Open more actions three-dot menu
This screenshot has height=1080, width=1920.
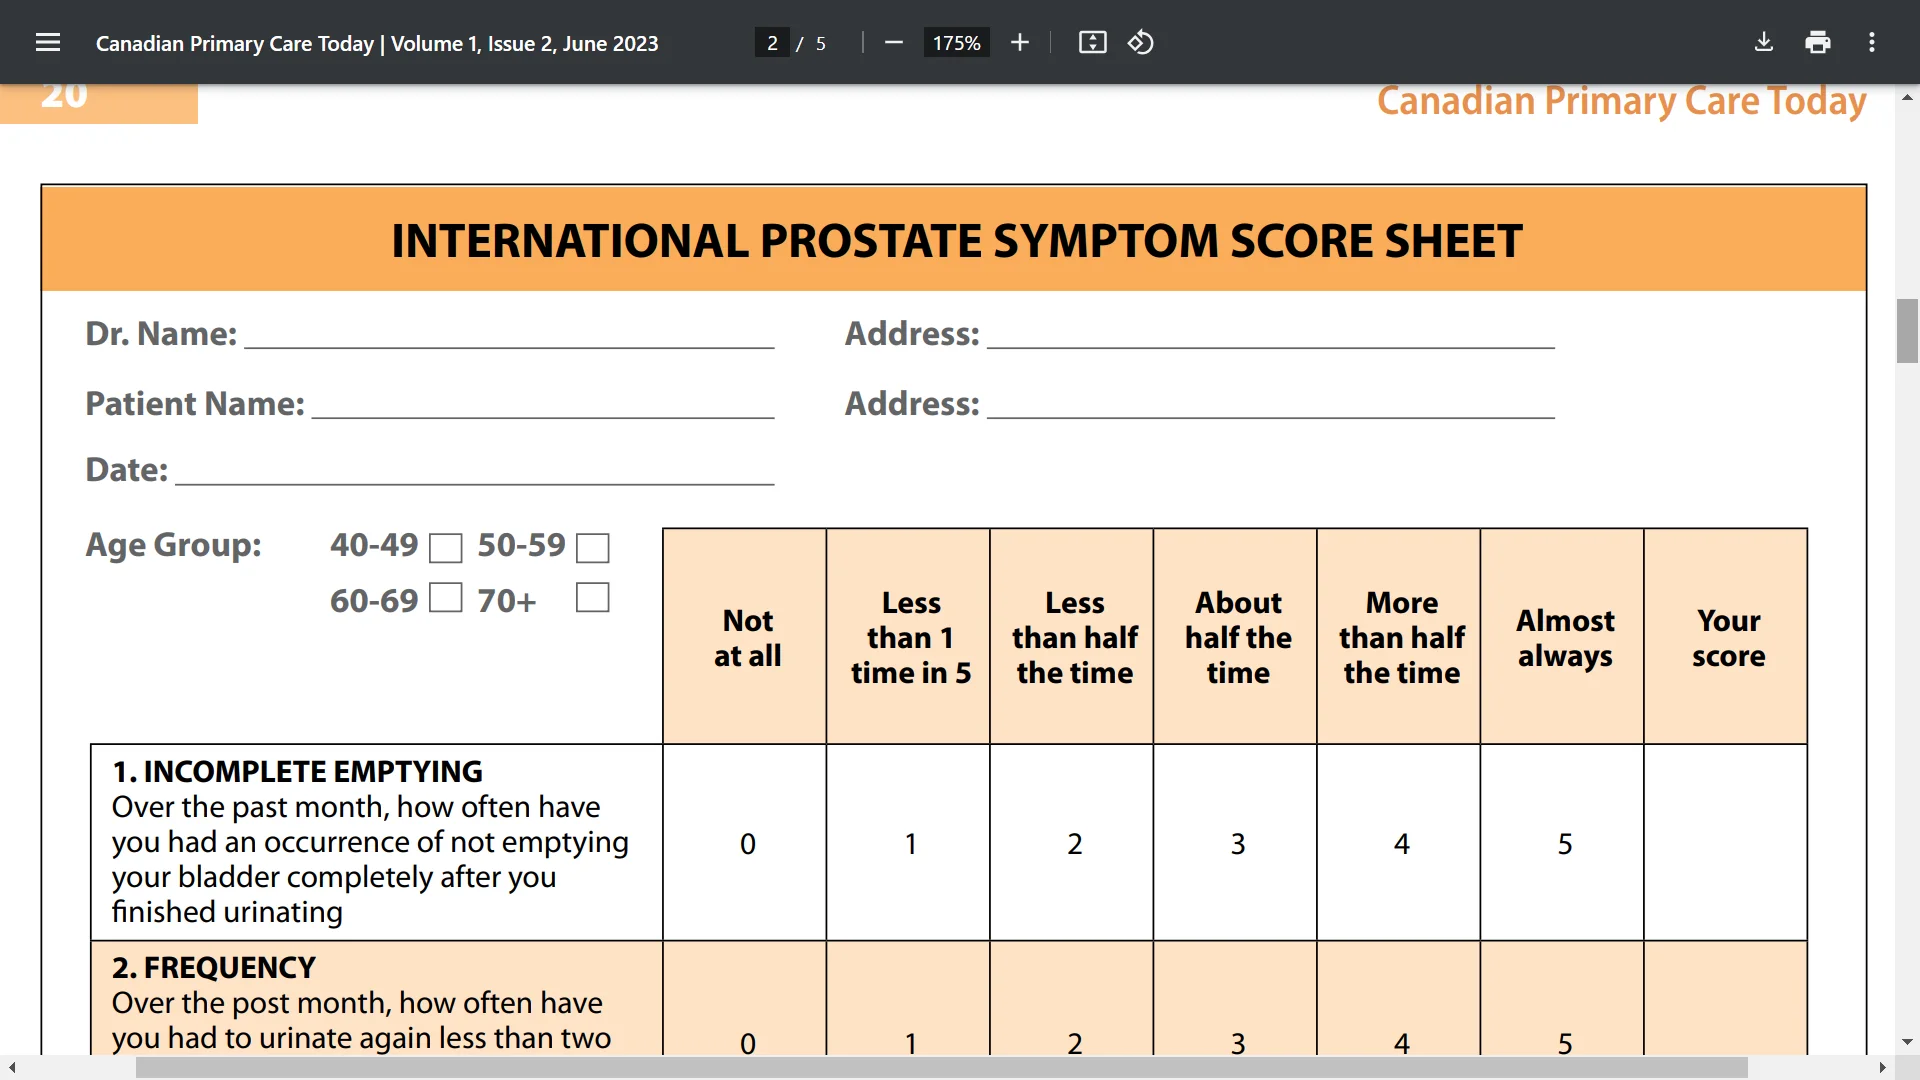(x=1872, y=43)
